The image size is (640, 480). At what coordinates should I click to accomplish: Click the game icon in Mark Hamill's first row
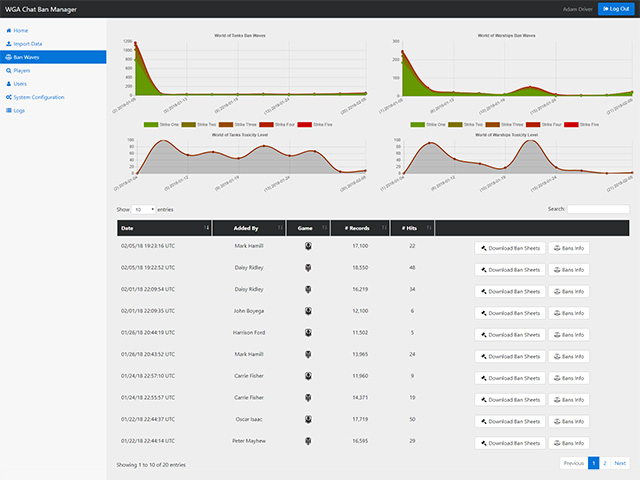308,245
